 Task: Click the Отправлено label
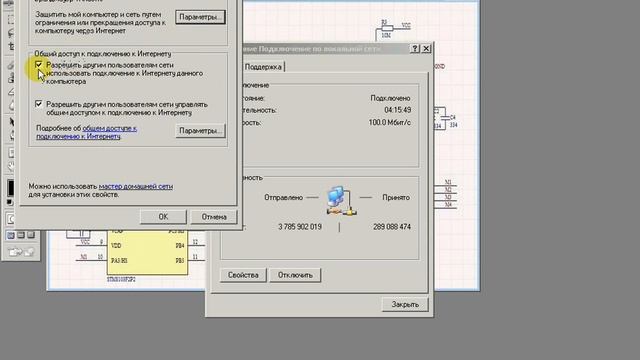(x=283, y=197)
